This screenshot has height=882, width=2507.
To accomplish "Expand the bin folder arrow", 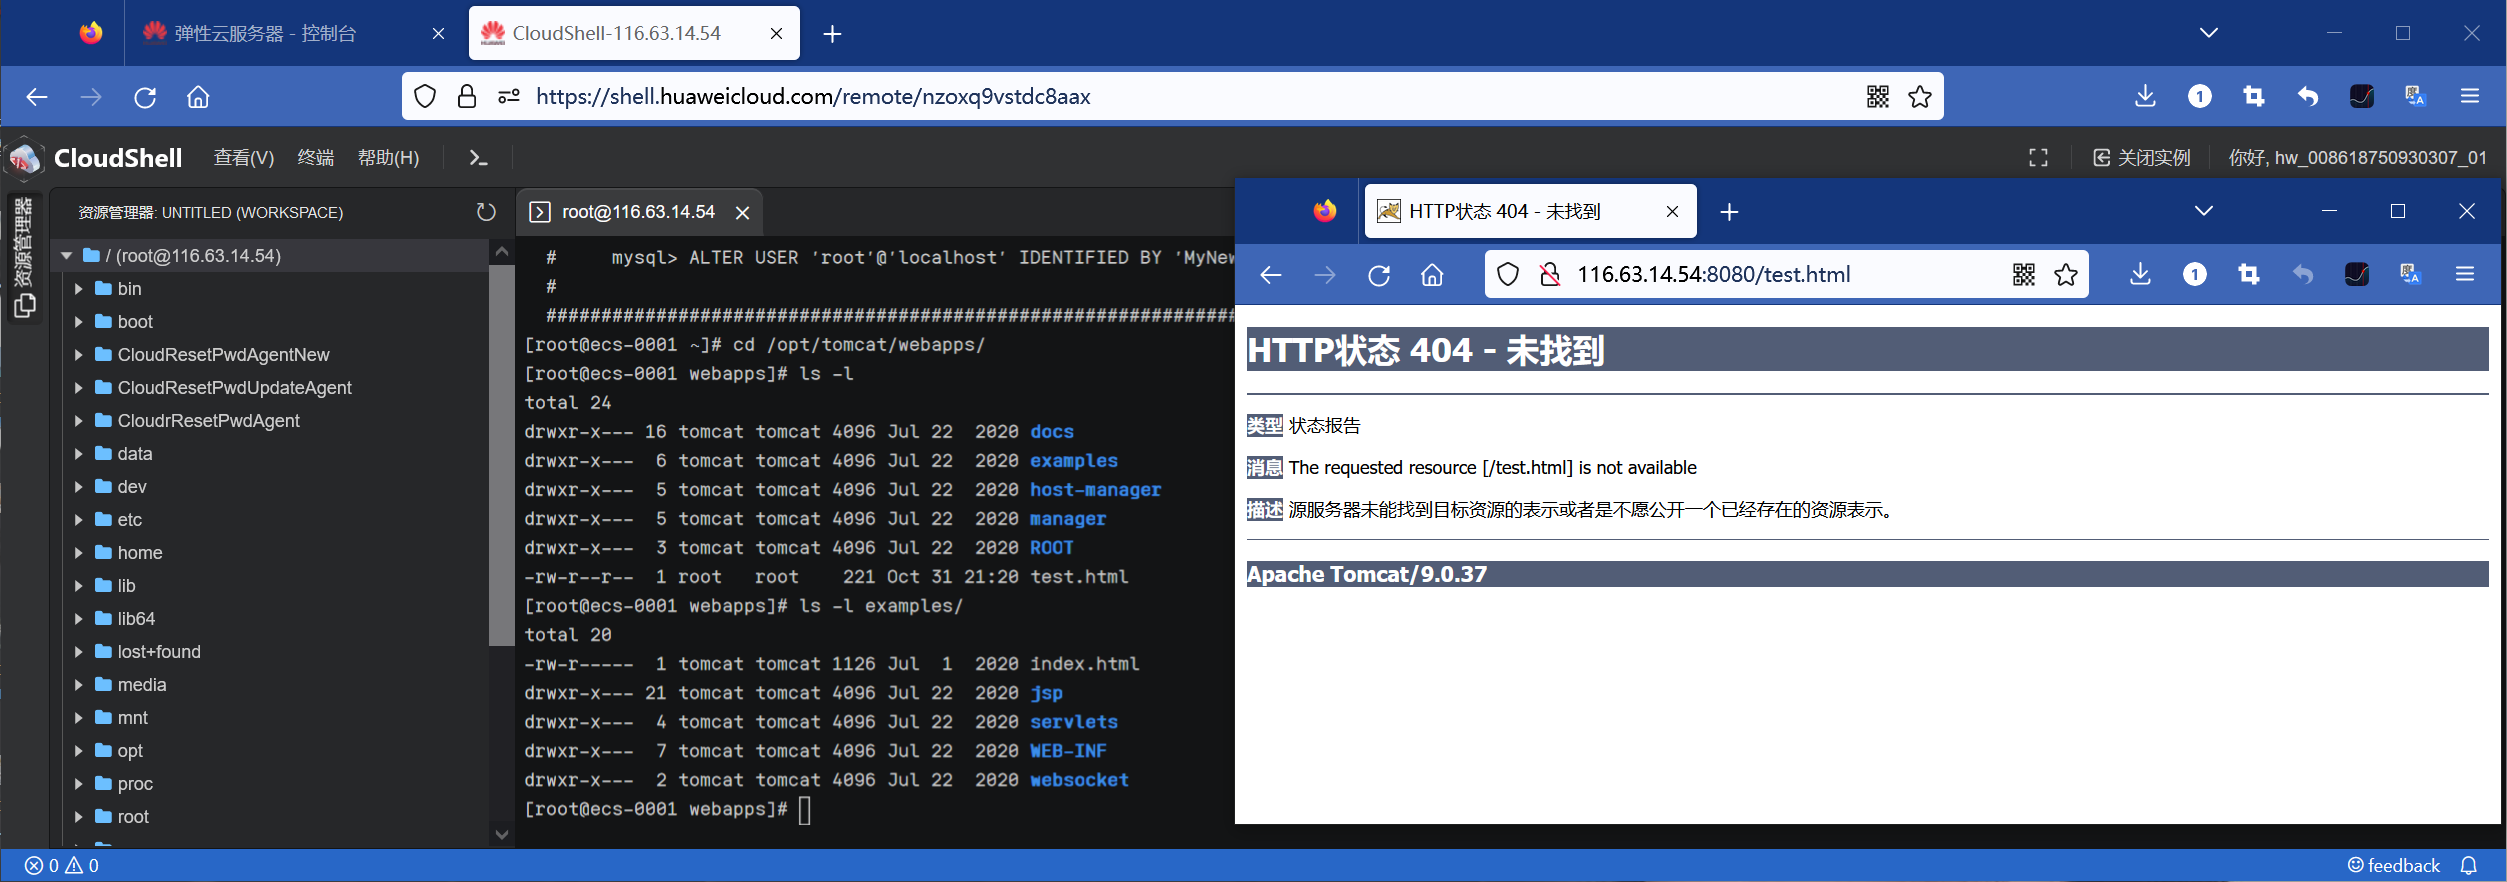I will tap(78, 289).
